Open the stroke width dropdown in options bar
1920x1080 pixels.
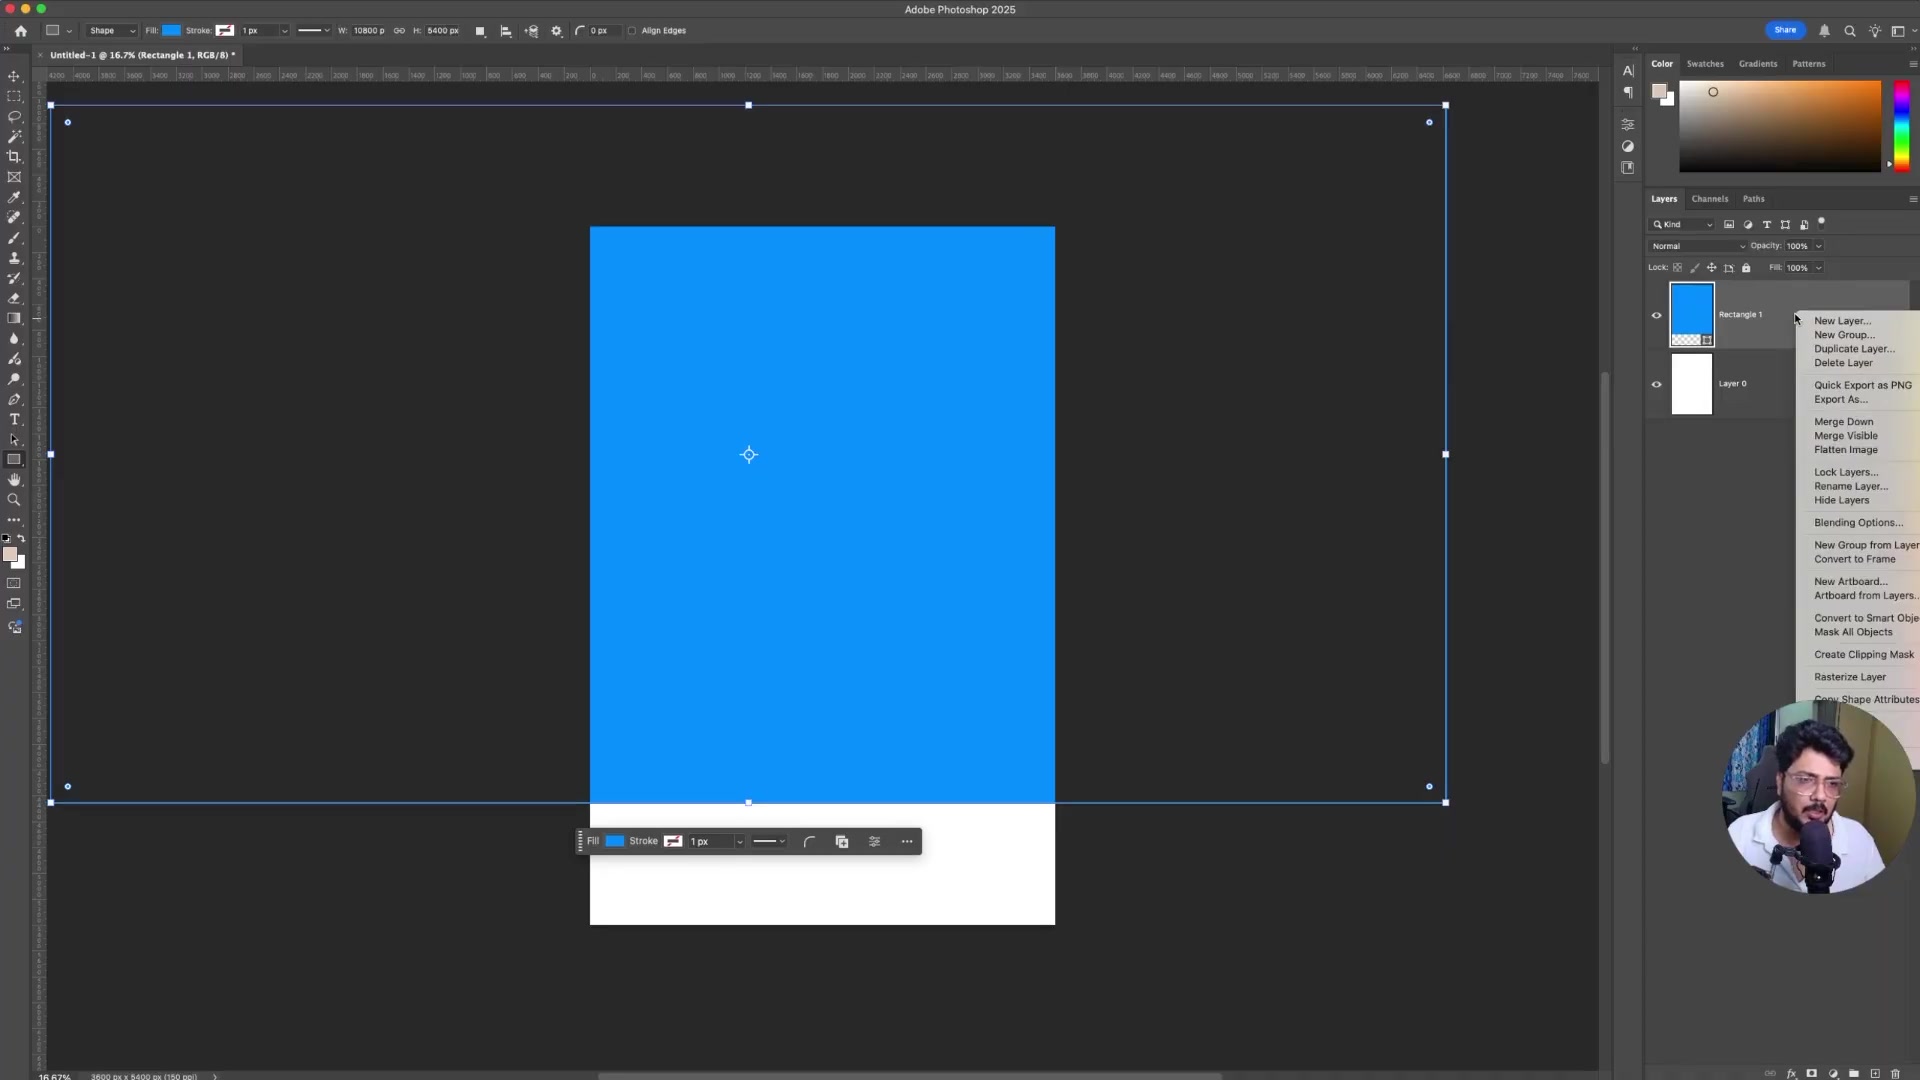(x=283, y=31)
